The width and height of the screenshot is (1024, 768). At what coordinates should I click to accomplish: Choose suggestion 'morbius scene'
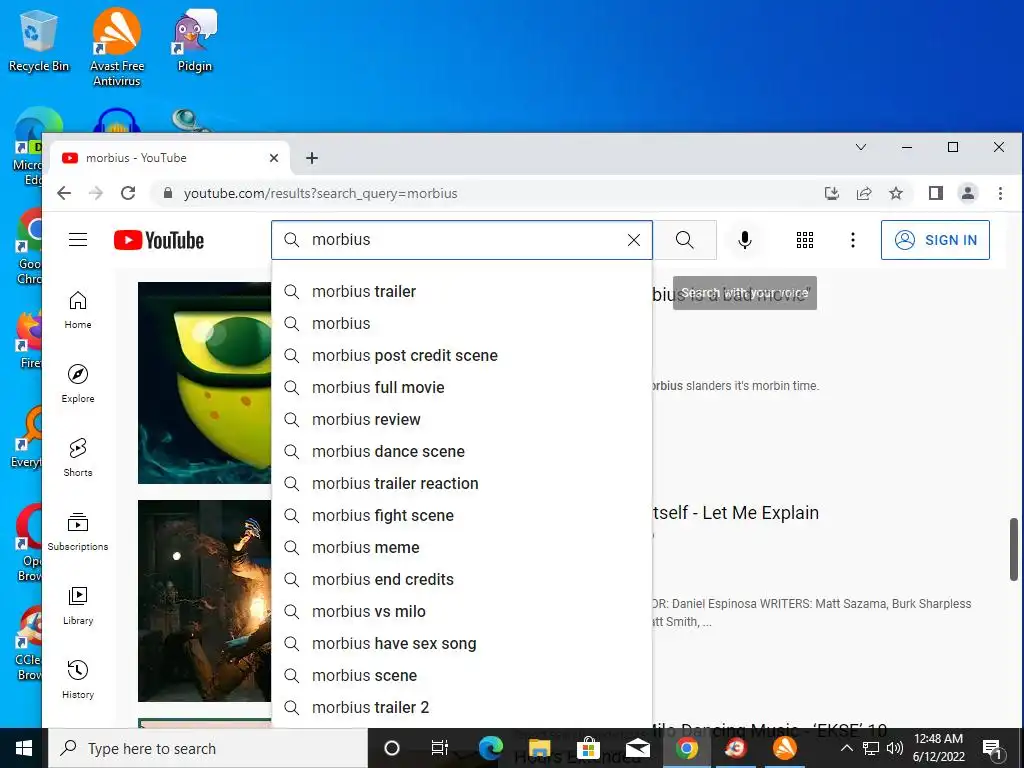[x=462, y=675]
